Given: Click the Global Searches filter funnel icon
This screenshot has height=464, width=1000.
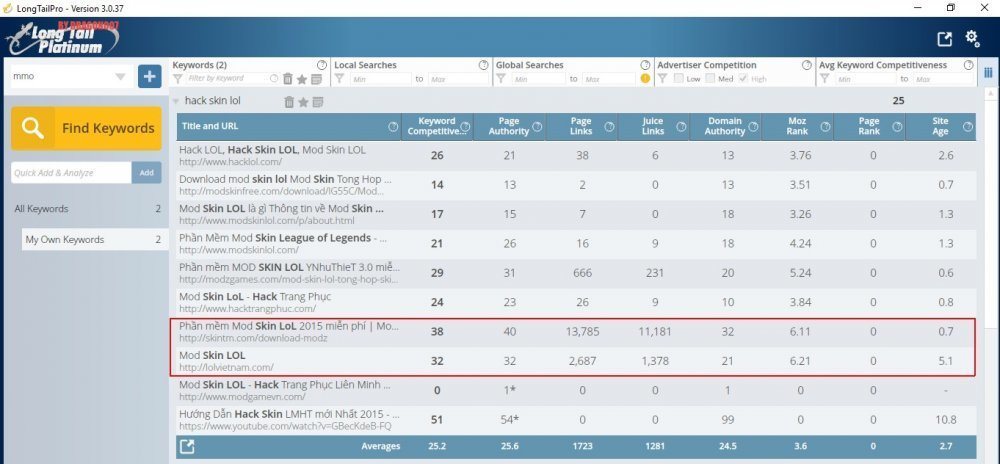Looking at the screenshot, I should (501, 78).
